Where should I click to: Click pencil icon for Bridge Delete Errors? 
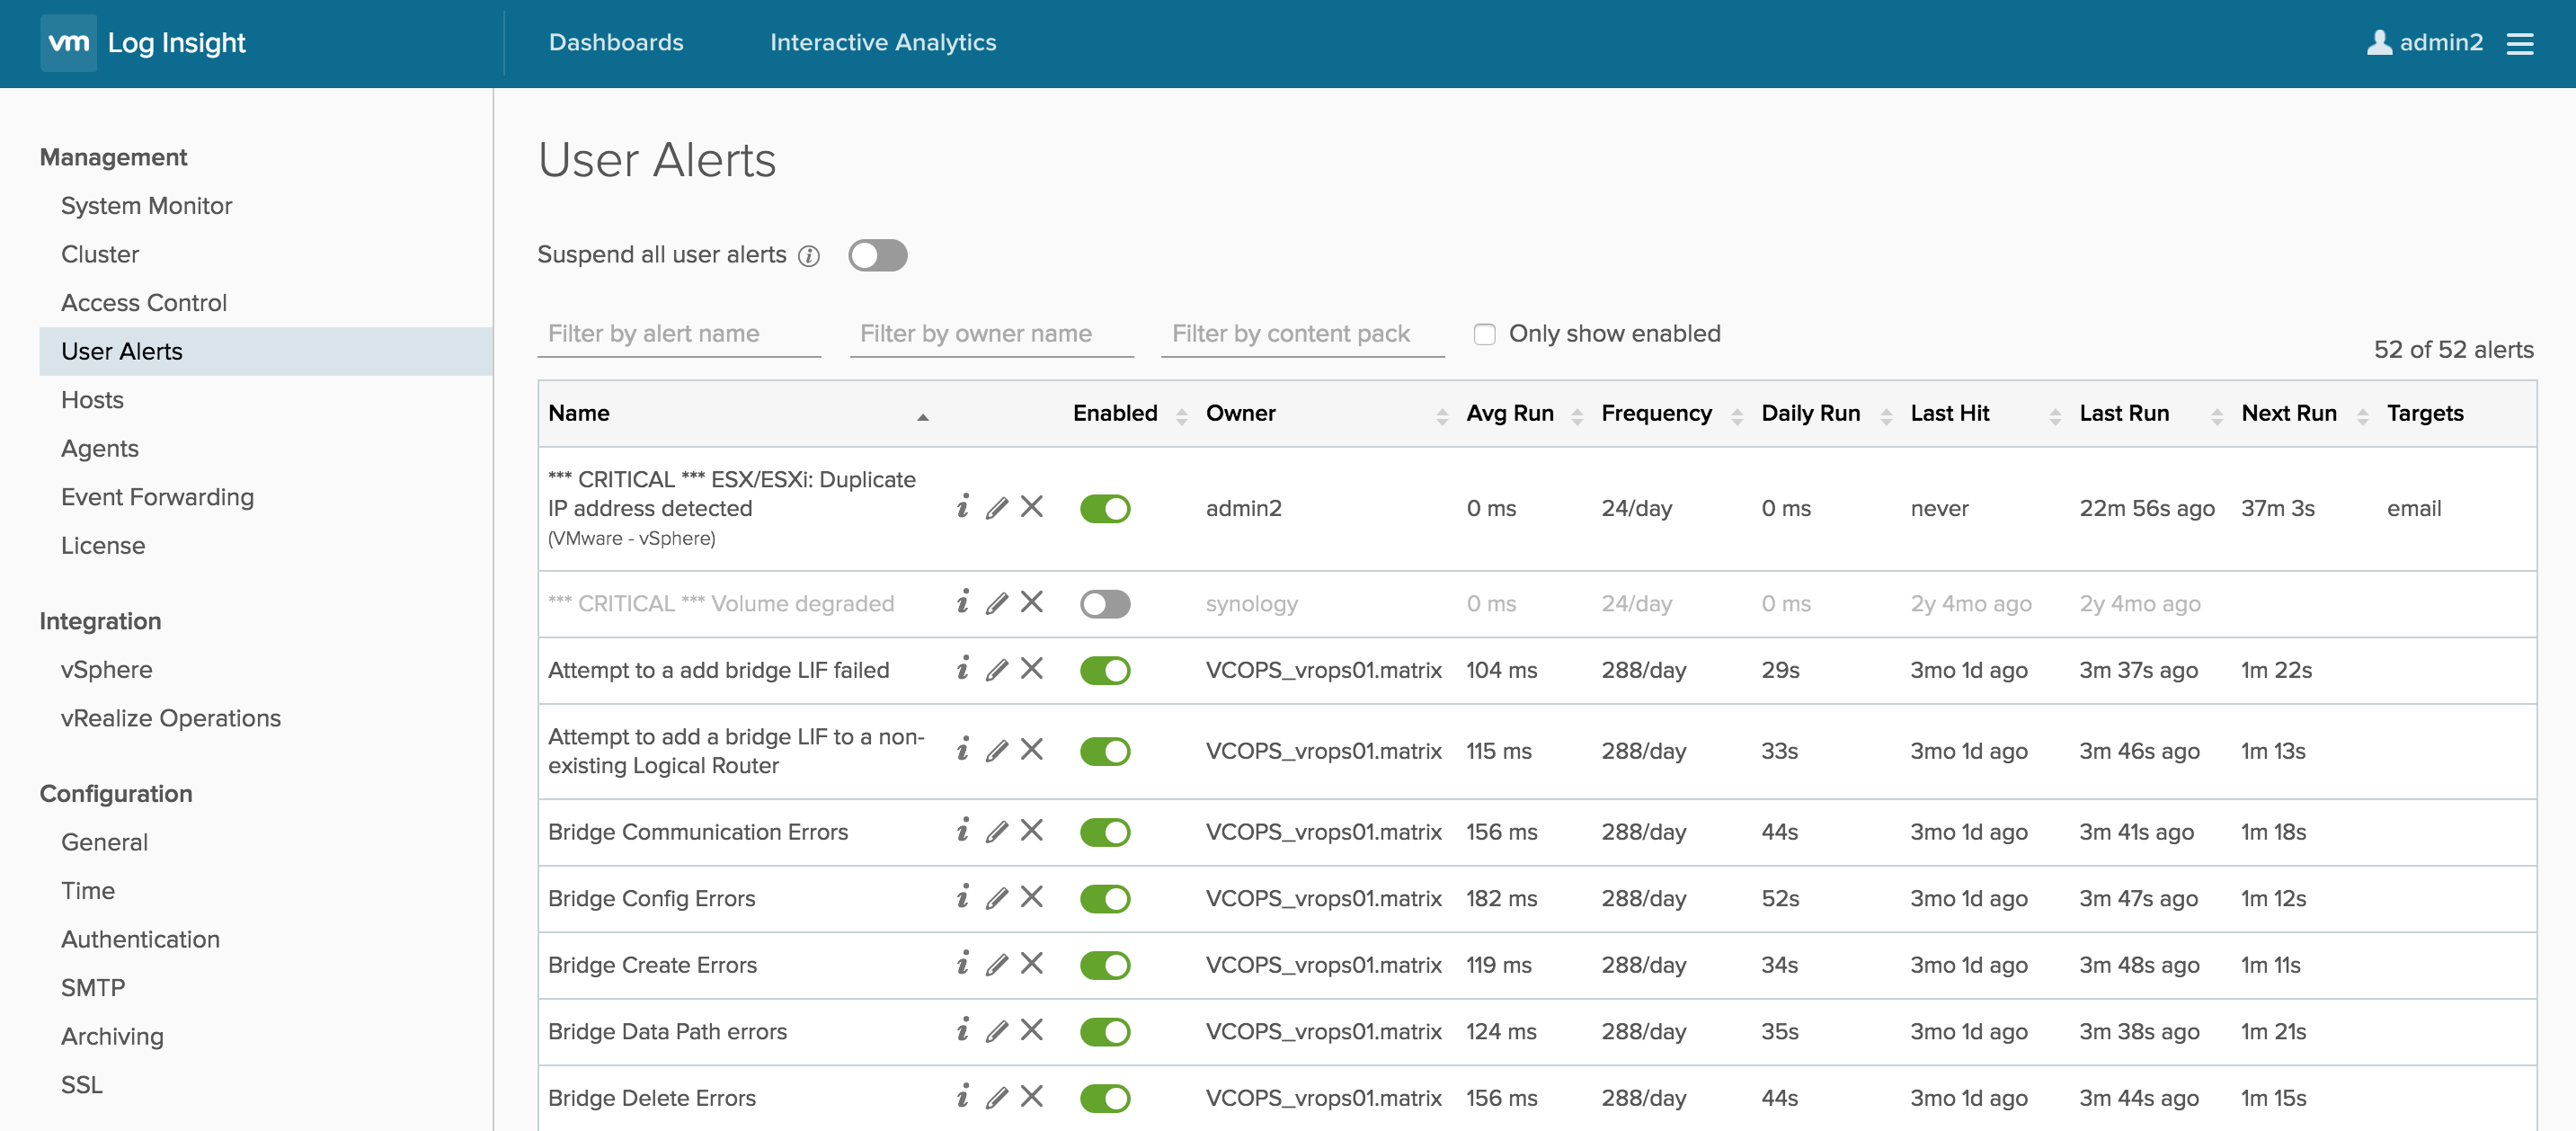pyautogui.click(x=996, y=1097)
